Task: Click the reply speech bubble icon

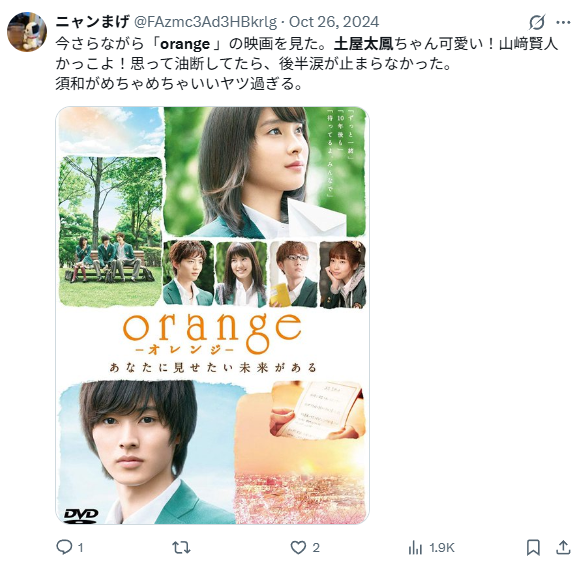Action: [x=64, y=548]
